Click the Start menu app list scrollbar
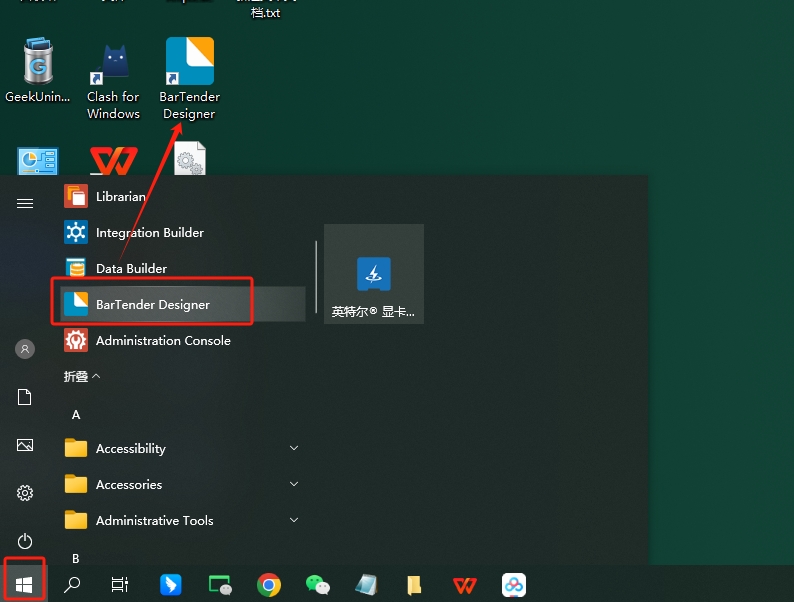Image resolution: width=794 pixels, height=602 pixels. click(316, 277)
